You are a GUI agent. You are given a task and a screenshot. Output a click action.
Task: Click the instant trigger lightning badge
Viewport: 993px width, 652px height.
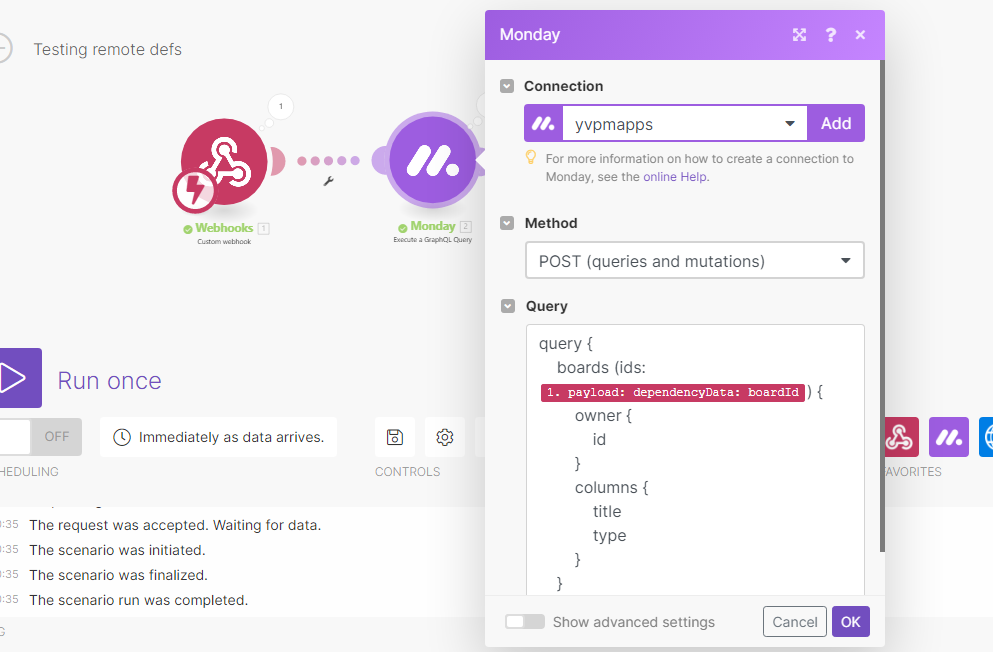194,190
